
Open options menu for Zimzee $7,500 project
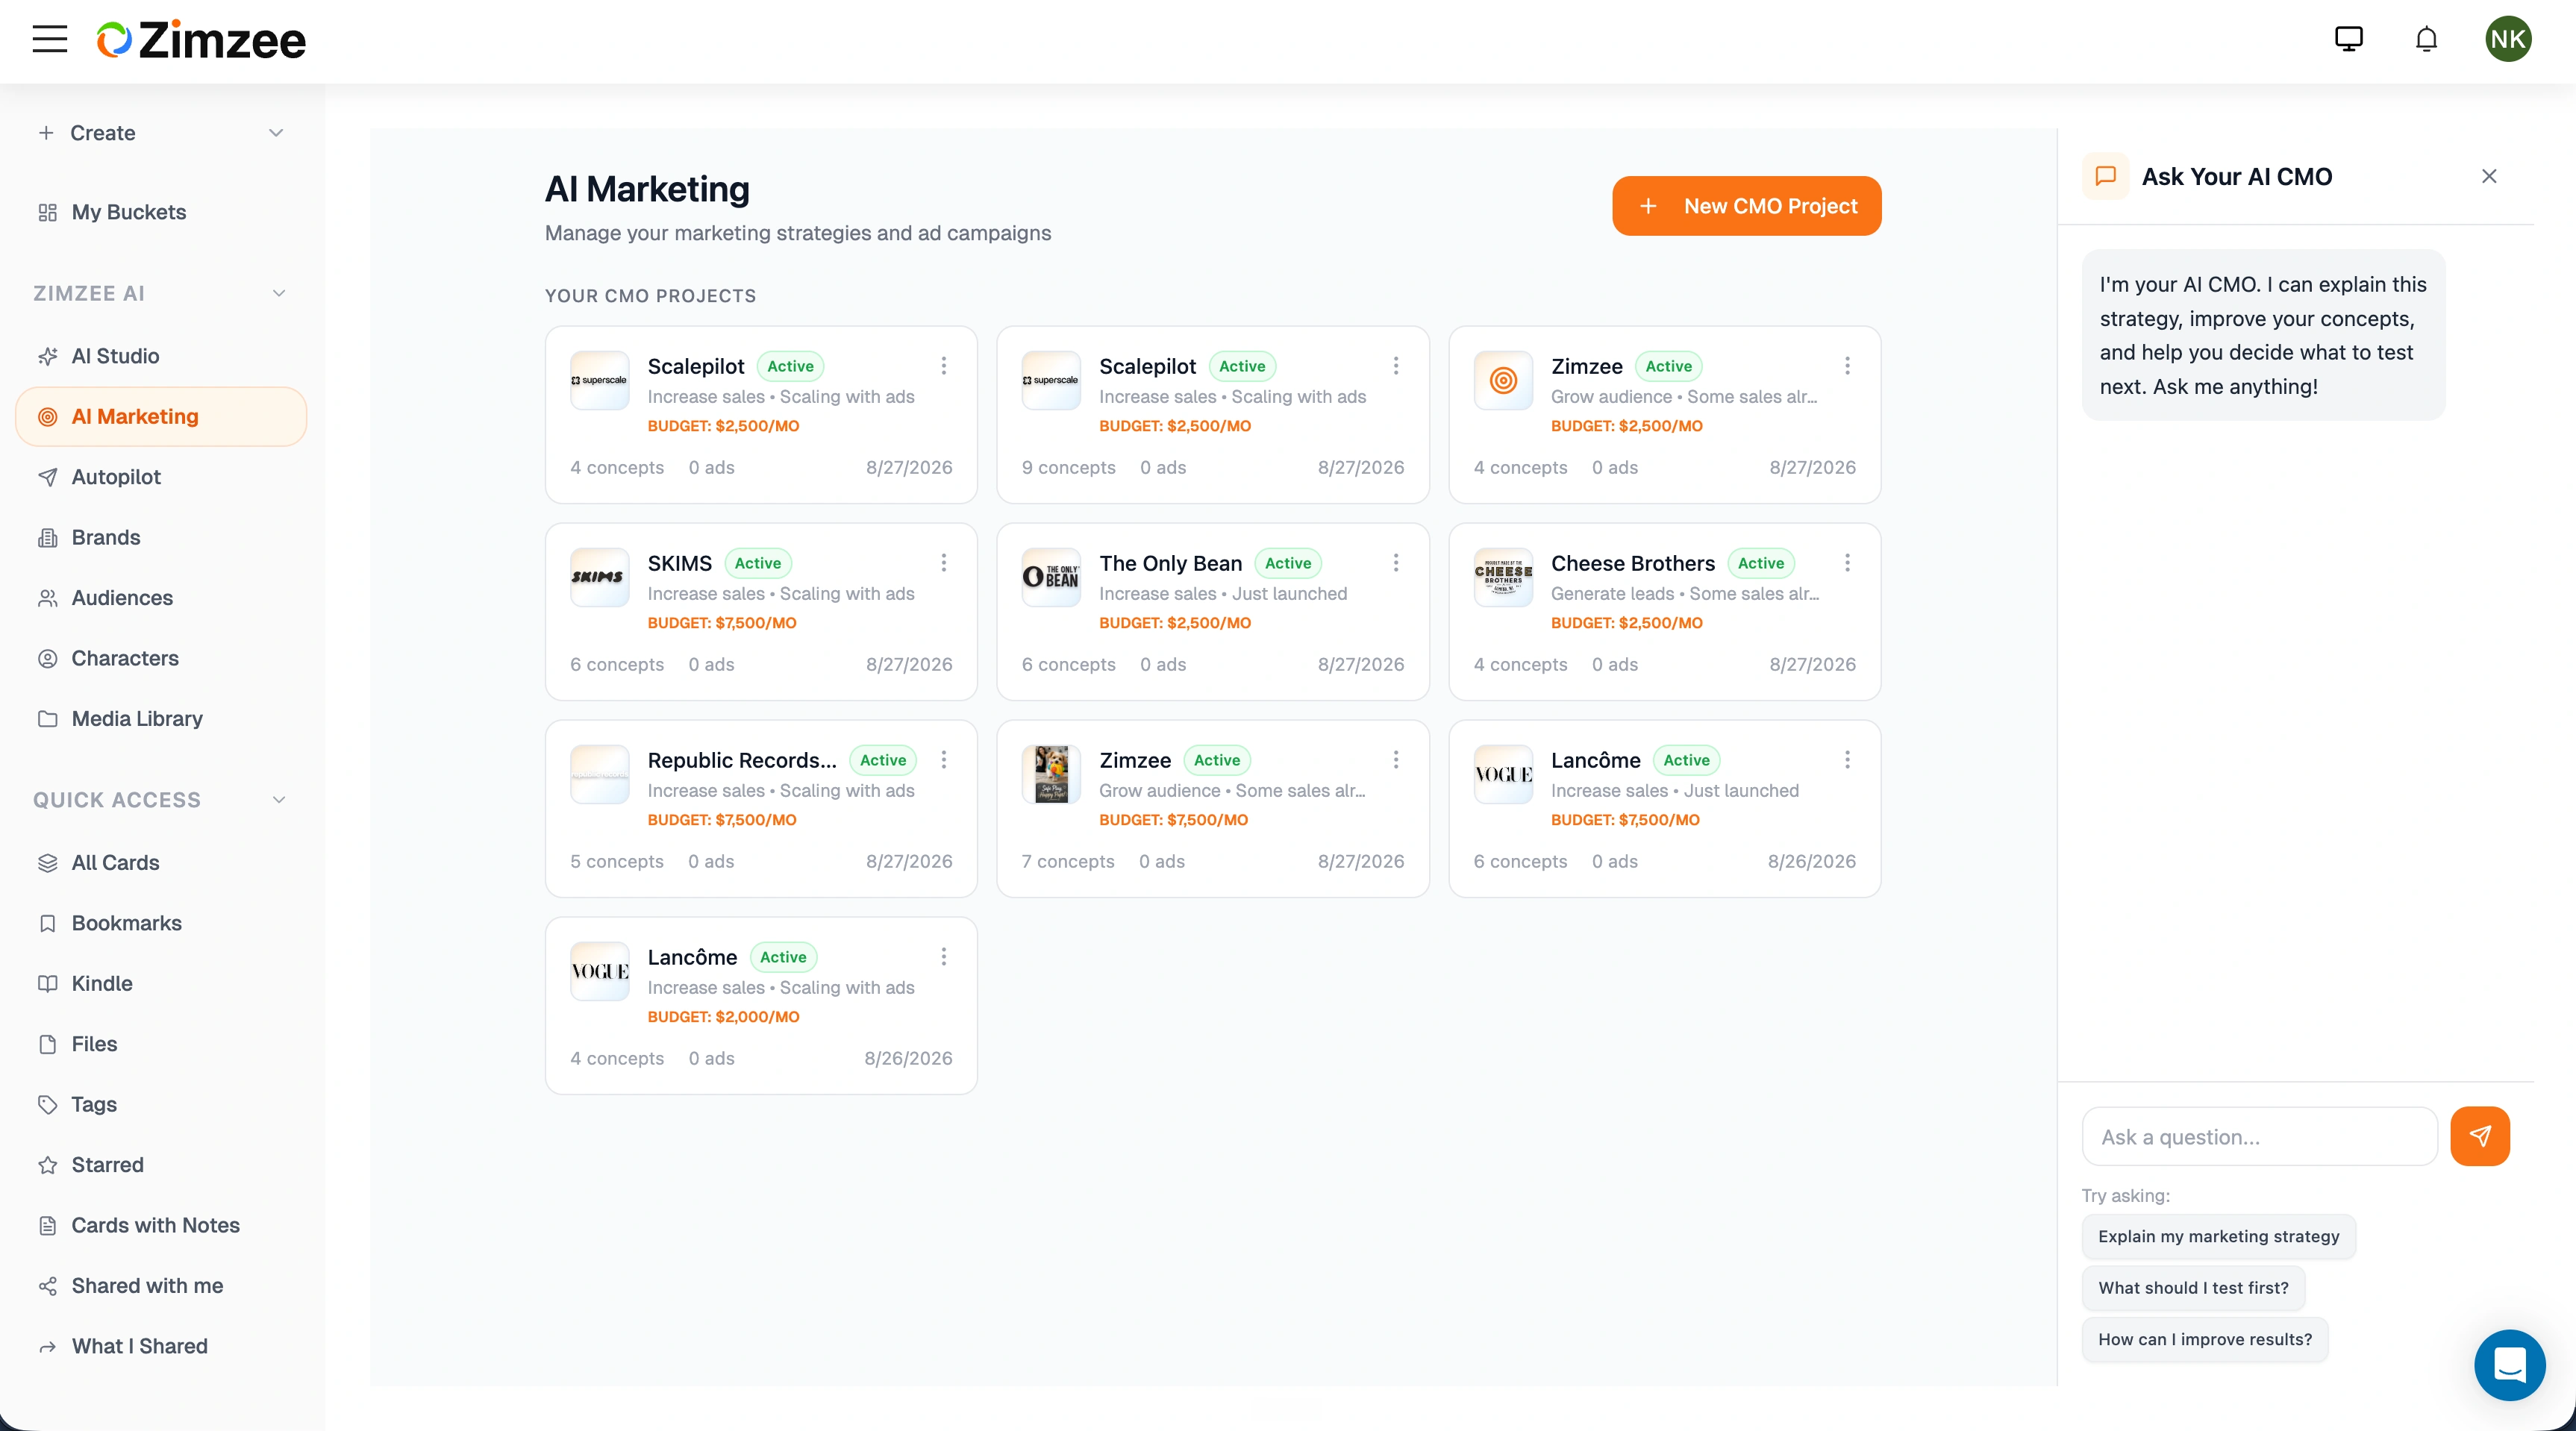point(1395,760)
